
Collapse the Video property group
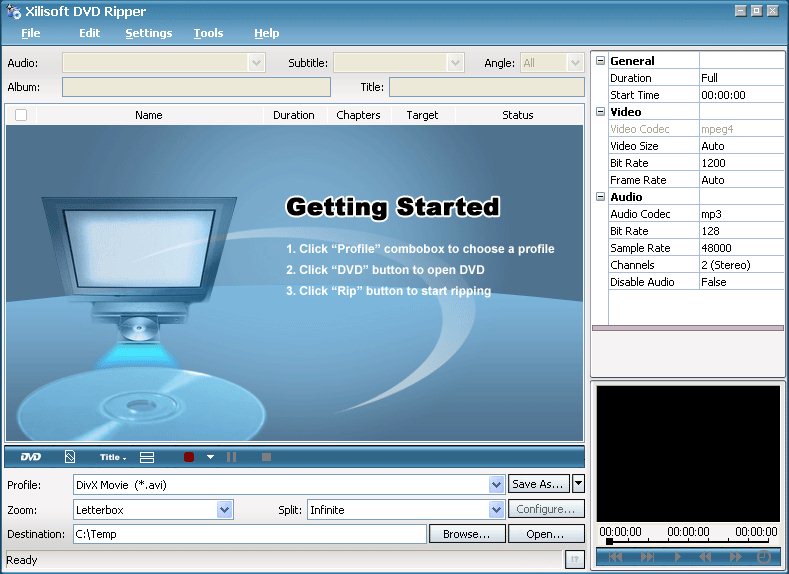tap(600, 112)
